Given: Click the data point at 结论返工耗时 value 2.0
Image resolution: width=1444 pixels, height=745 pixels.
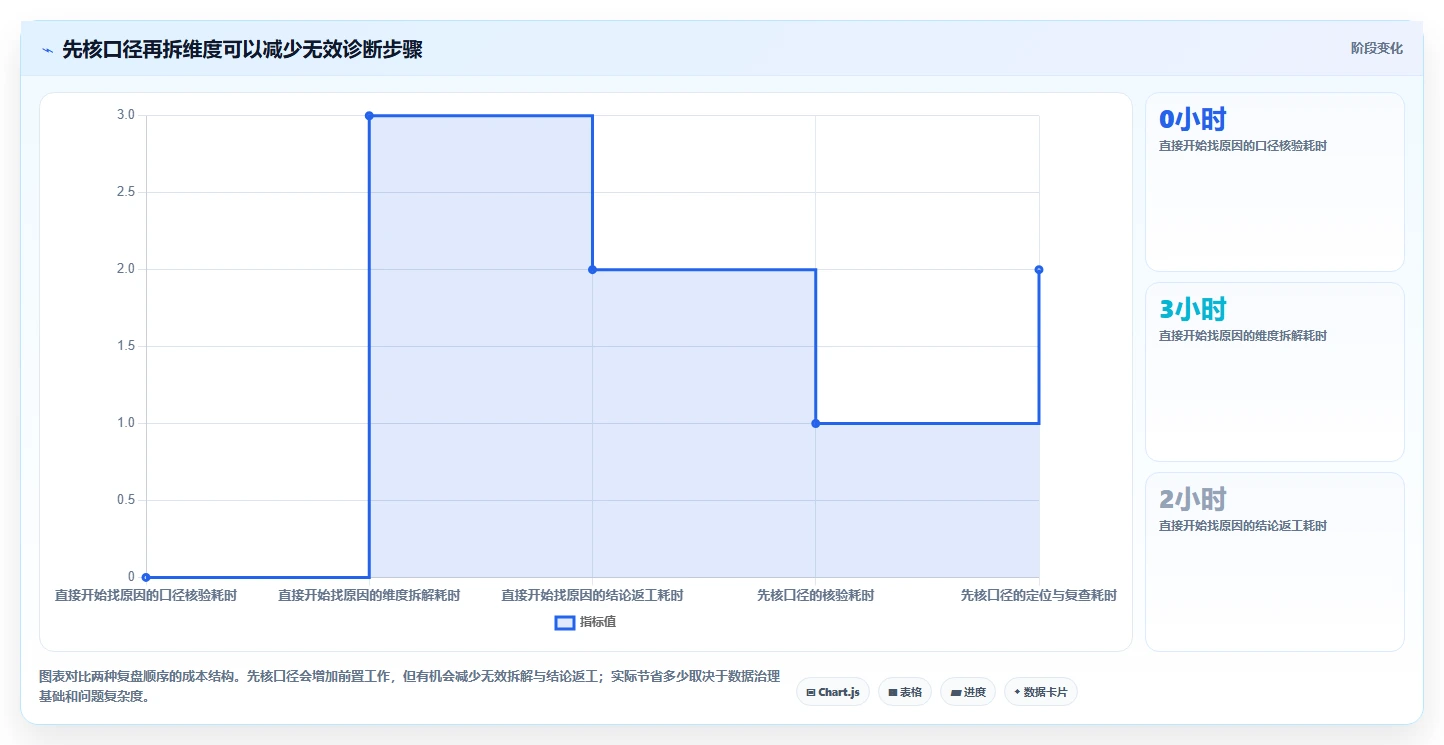Looking at the screenshot, I should (x=592, y=269).
